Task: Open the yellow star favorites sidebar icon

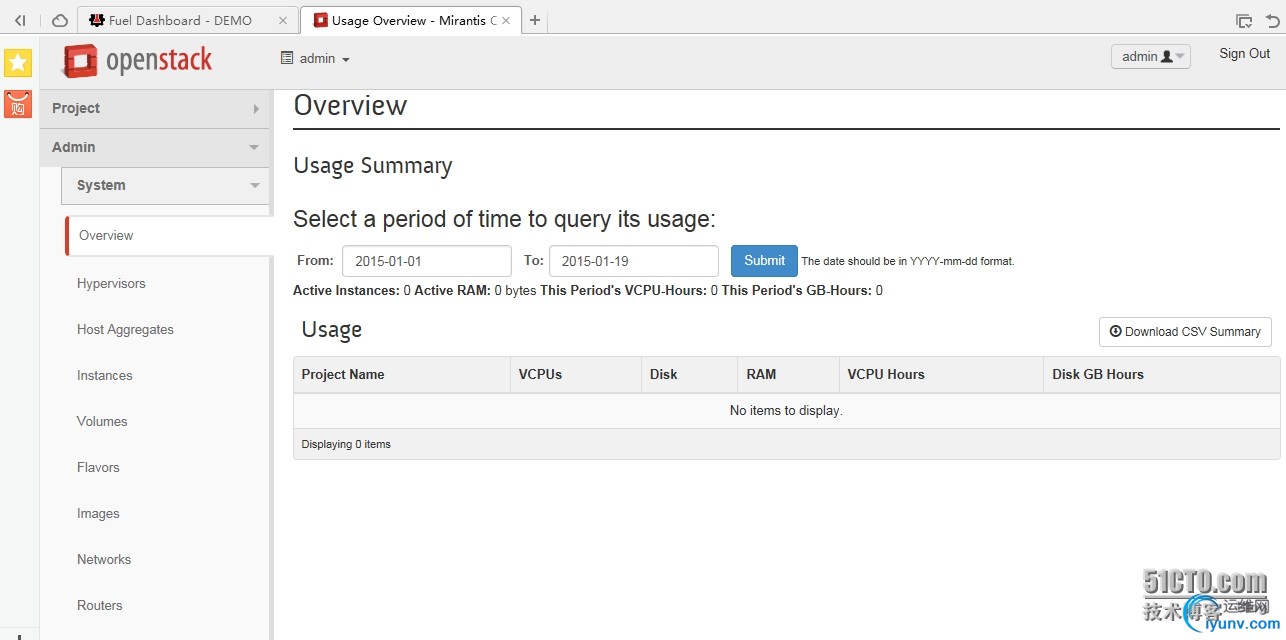Action: coord(18,63)
